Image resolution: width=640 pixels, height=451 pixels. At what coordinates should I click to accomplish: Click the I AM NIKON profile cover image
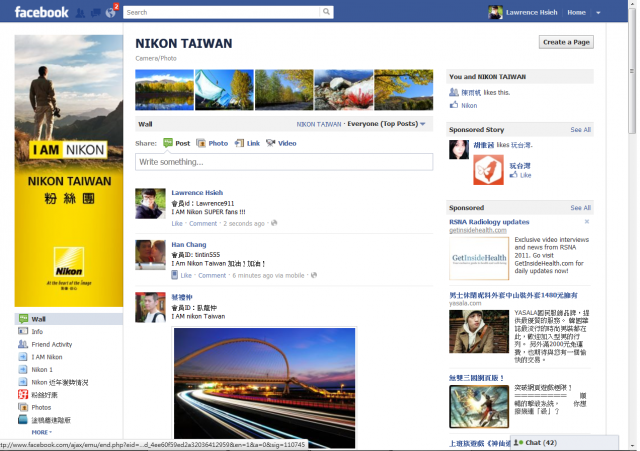69,171
